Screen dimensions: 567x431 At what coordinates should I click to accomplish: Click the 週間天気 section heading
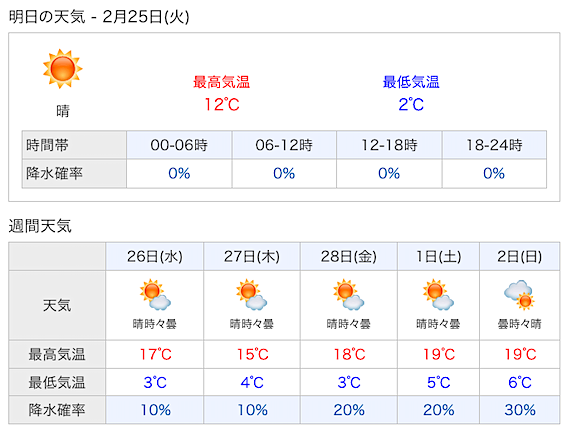[x=40, y=226]
